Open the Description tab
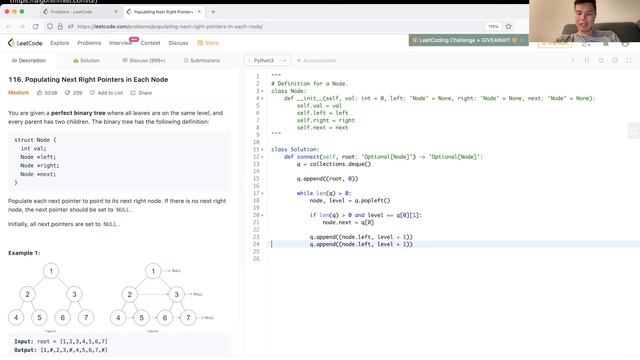640x360 pixels. (29, 60)
